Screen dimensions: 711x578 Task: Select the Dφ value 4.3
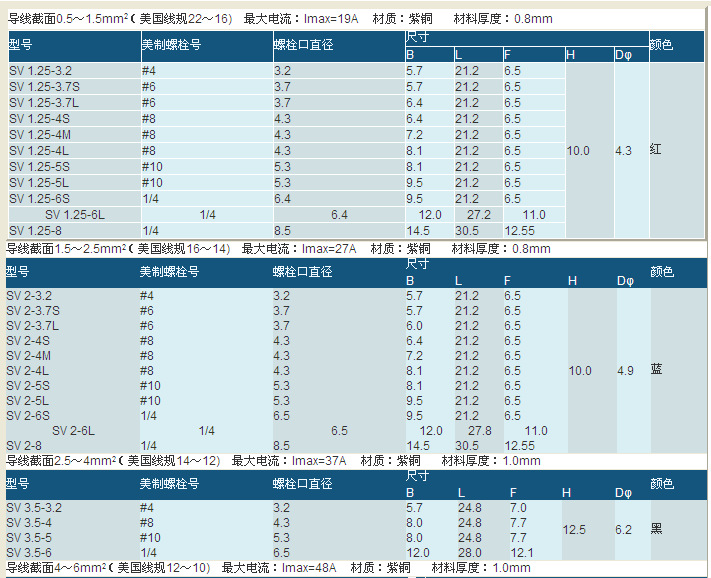624,151
